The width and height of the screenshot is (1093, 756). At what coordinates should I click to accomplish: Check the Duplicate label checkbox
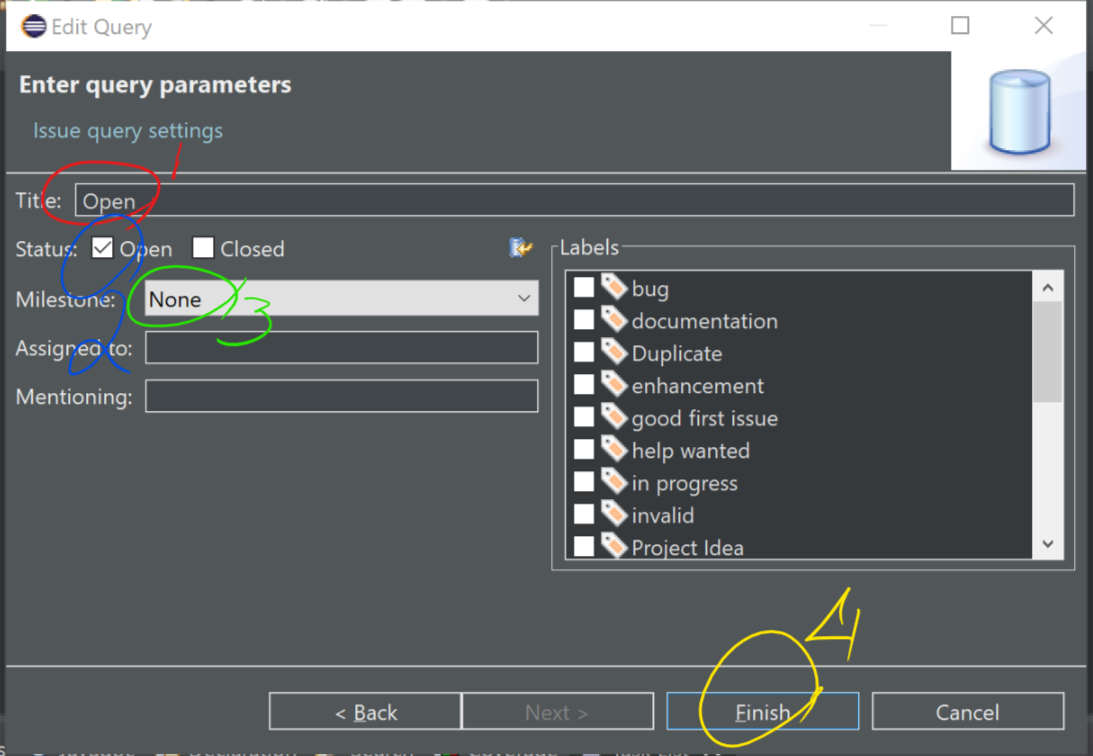pyautogui.click(x=585, y=352)
